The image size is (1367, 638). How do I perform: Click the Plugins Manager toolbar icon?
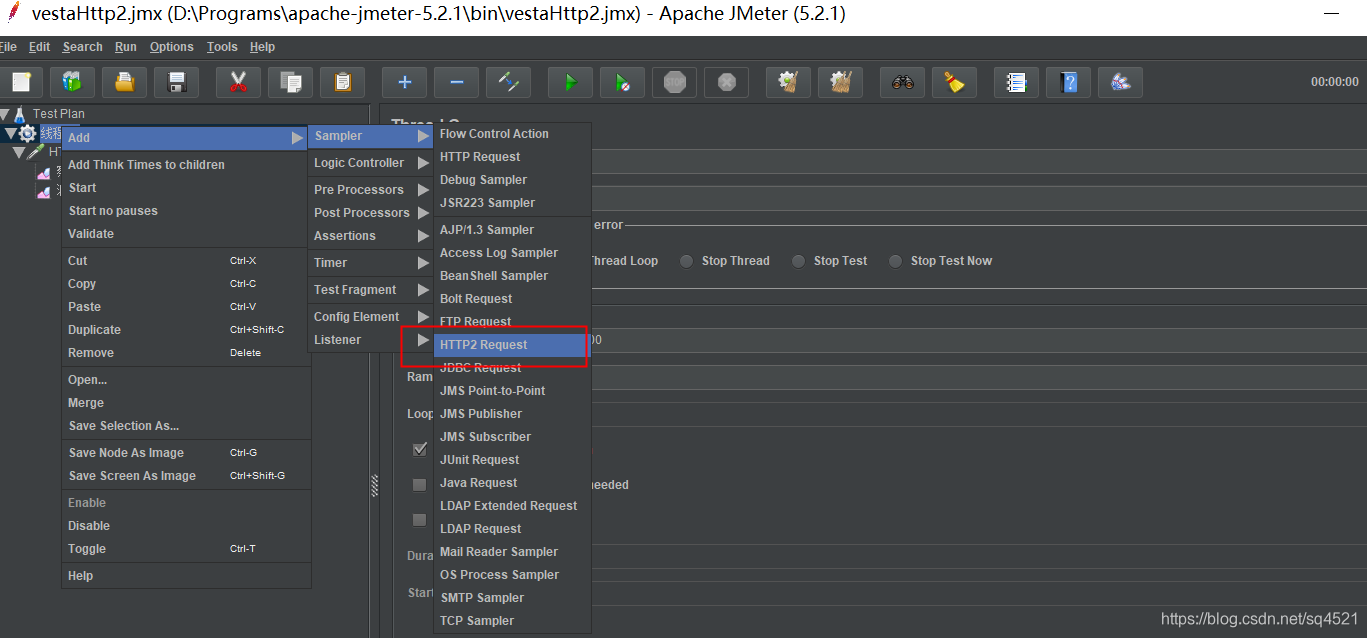[x=1120, y=82]
